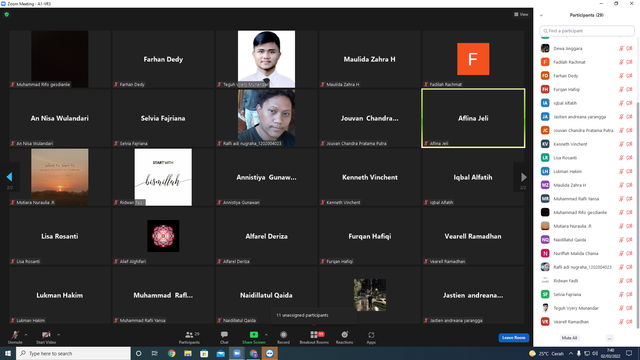Click the Mute All button
This screenshot has height=360, width=640.
pyautogui.click(x=569, y=338)
